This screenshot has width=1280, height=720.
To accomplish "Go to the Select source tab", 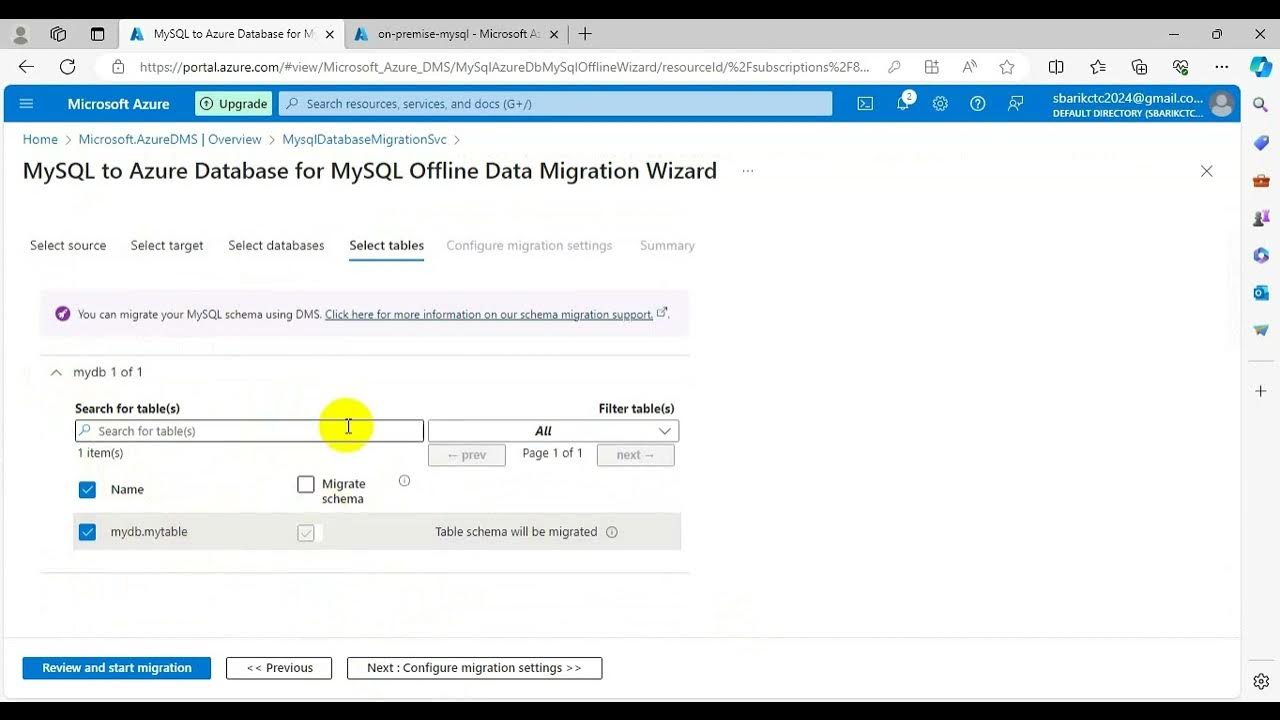I will (x=68, y=246).
